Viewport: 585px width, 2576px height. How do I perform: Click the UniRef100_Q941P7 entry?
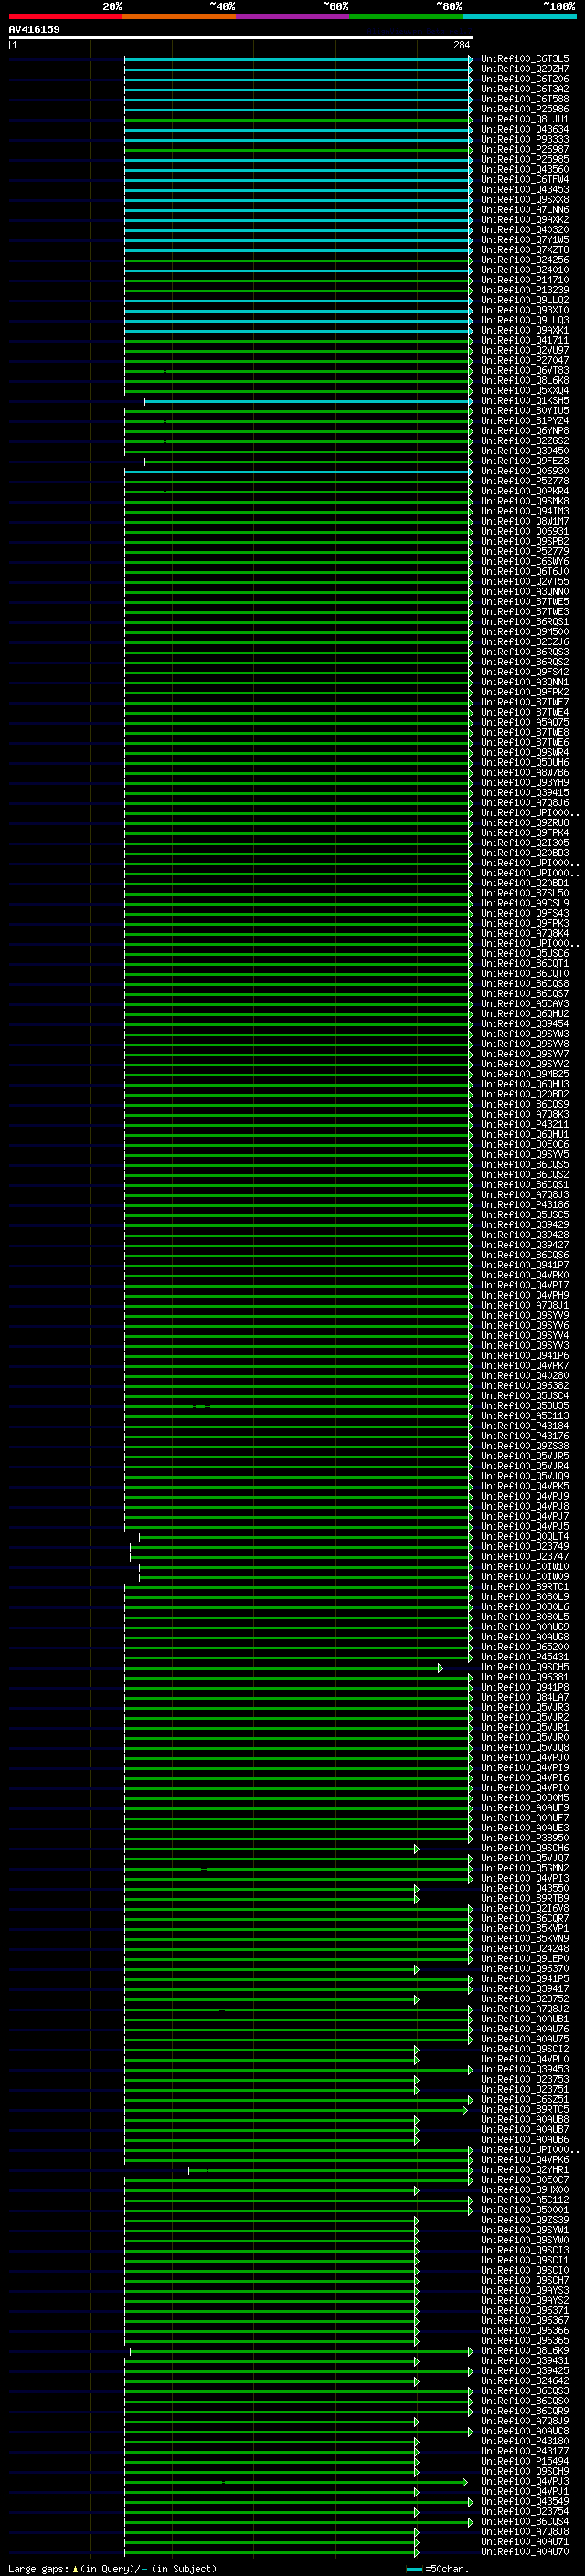click(x=525, y=1265)
